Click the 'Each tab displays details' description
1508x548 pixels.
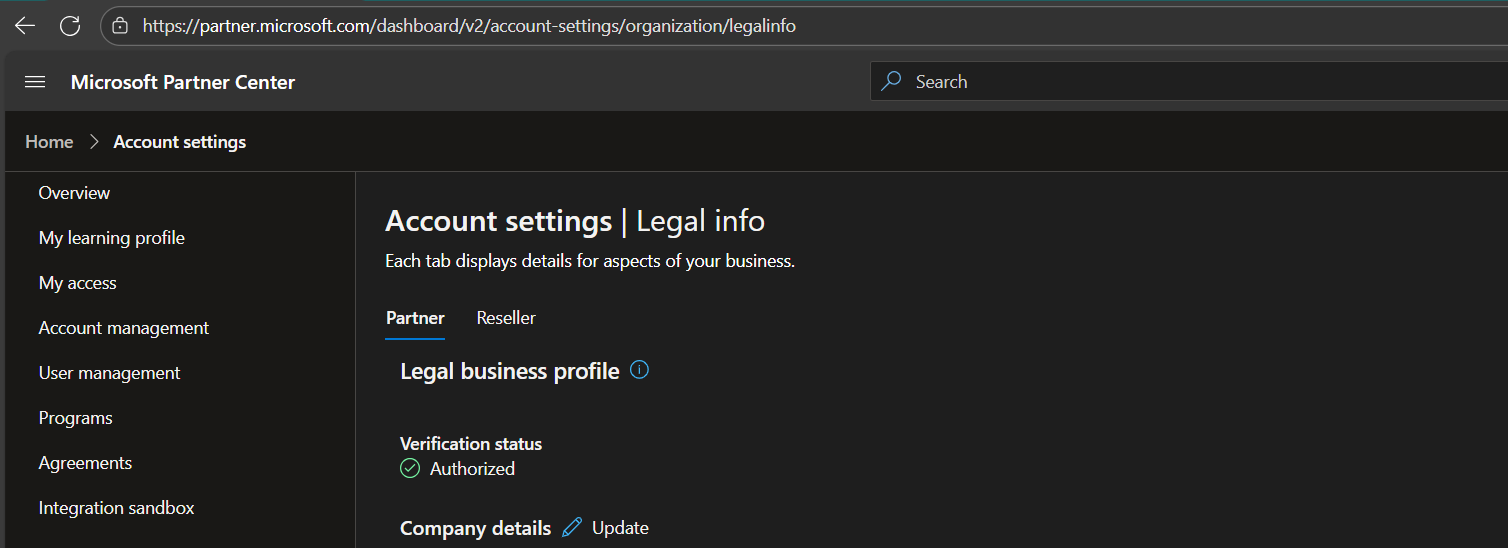590,261
